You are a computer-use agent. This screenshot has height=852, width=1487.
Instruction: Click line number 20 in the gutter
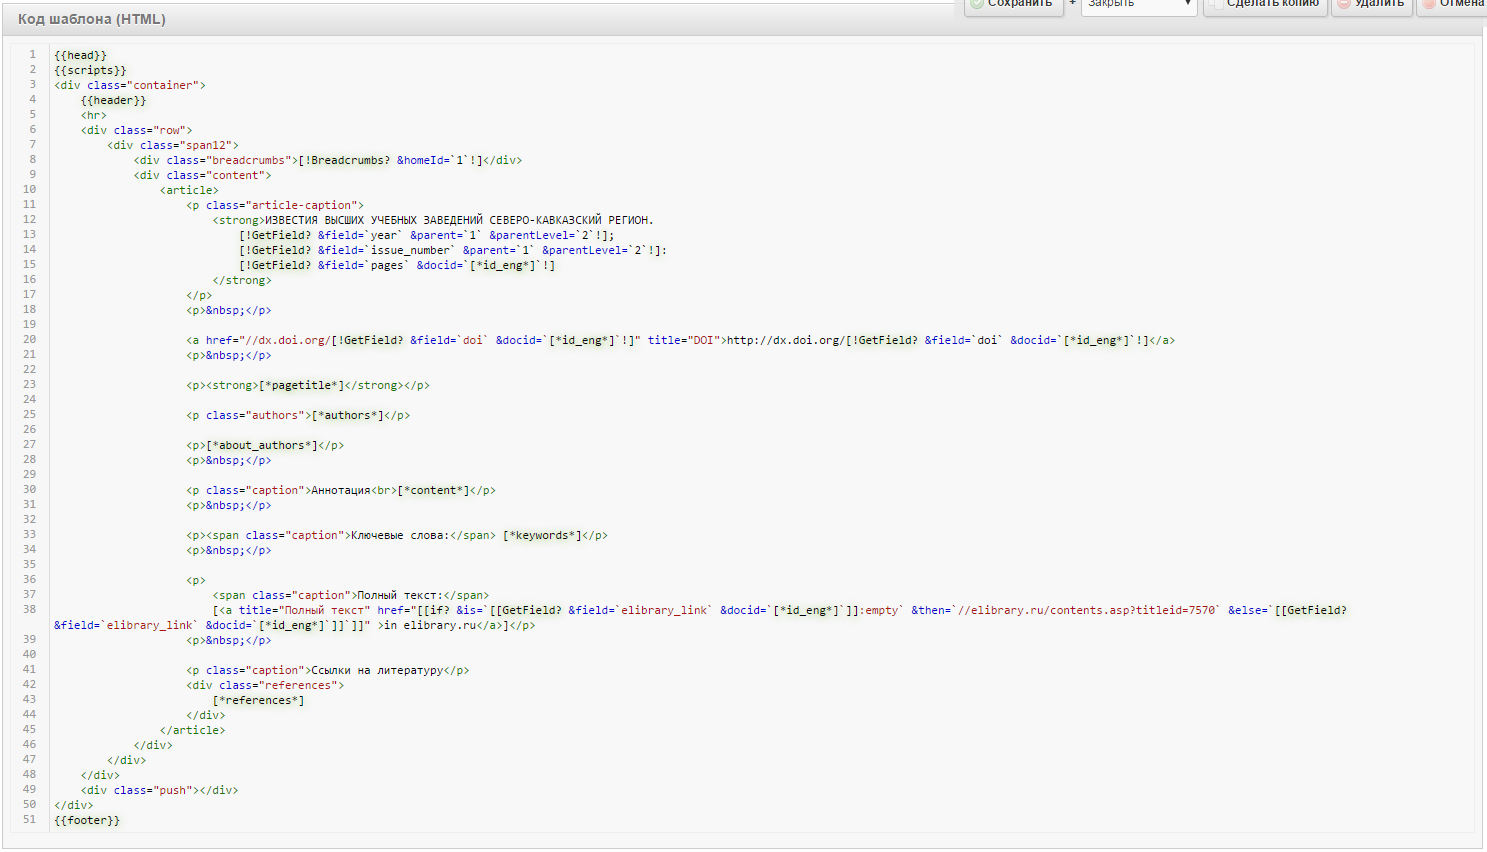29,339
